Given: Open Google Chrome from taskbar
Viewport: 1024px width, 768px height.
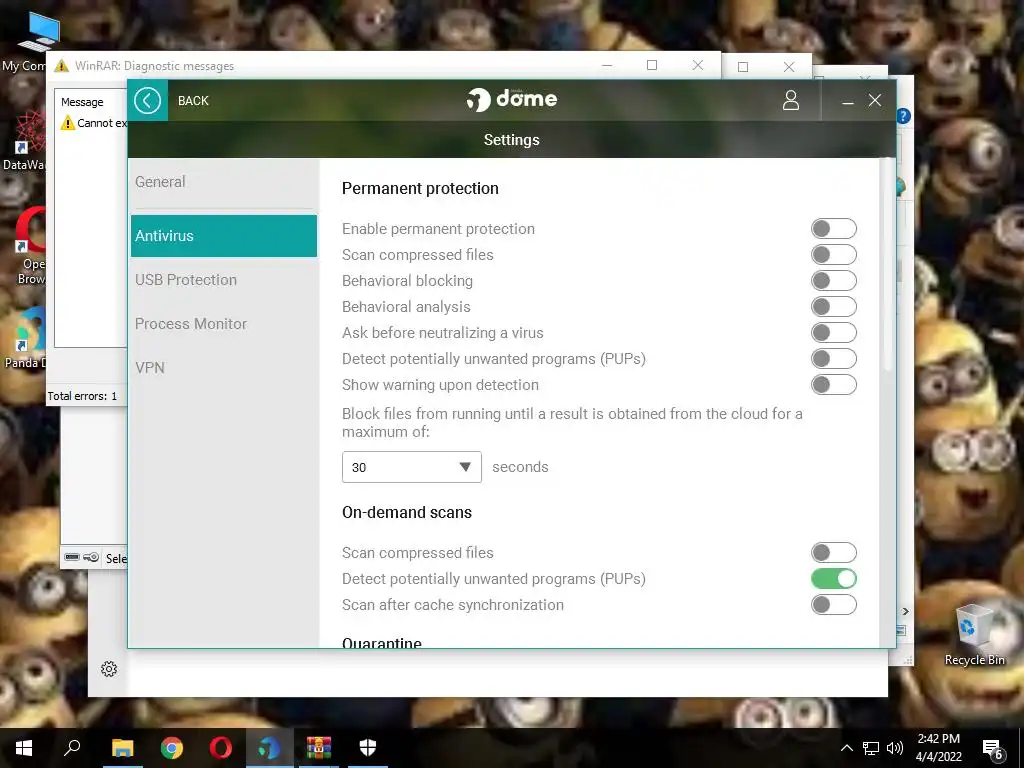Looking at the screenshot, I should (172, 748).
